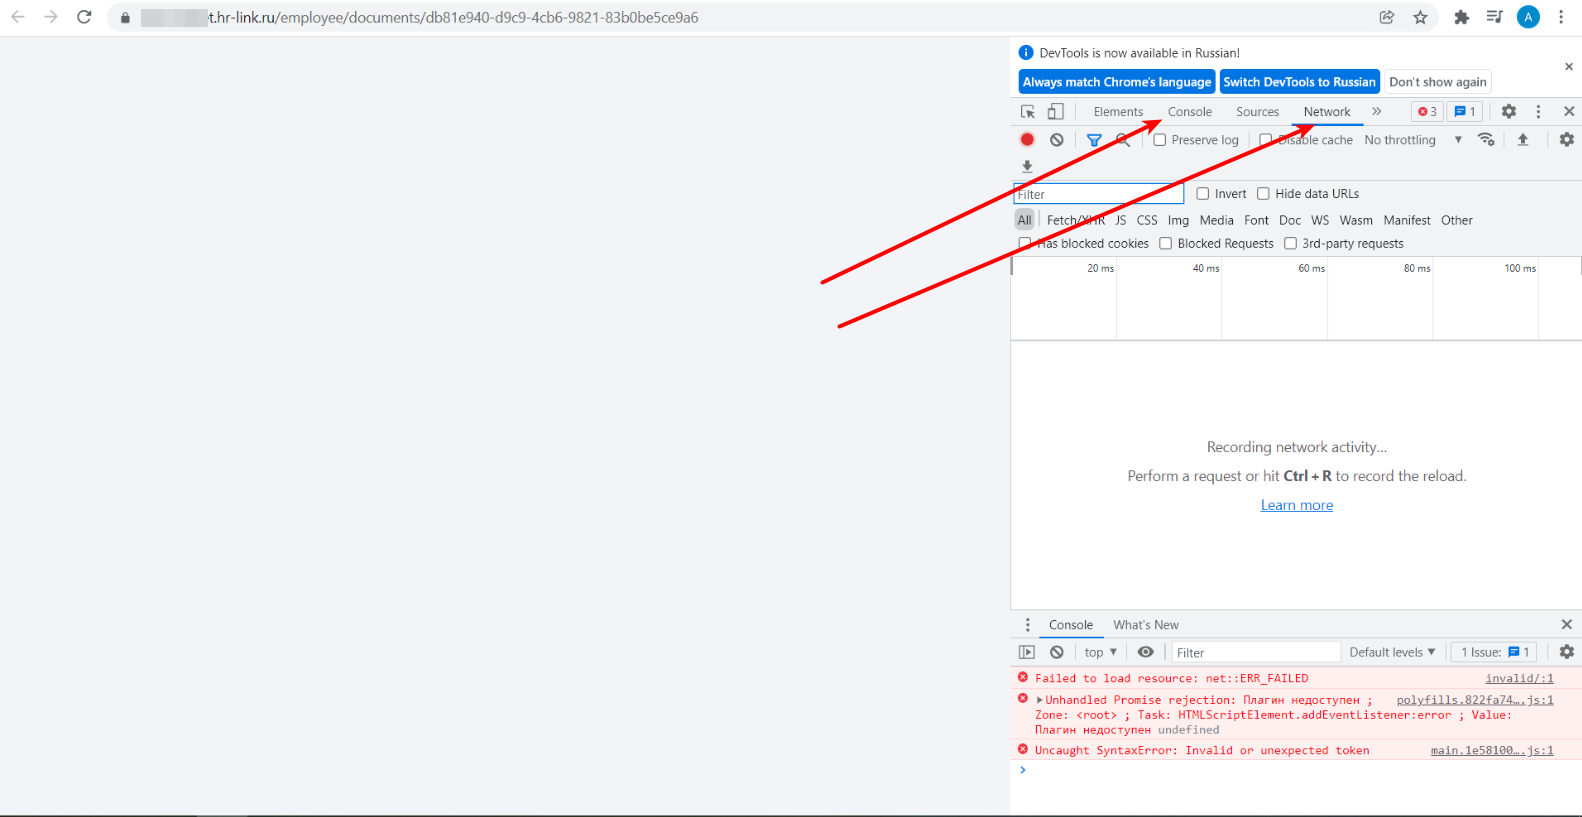Click the padlock site info icon
Viewport: 1582px width, 817px height.
[x=125, y=18]
